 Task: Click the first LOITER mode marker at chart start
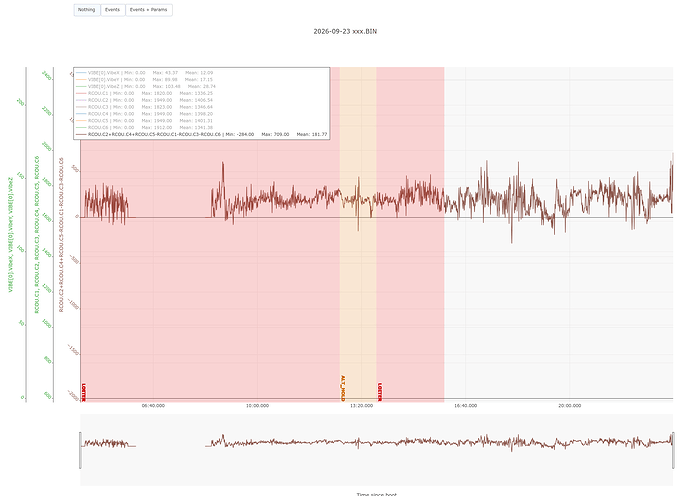[x=84, y=392]
